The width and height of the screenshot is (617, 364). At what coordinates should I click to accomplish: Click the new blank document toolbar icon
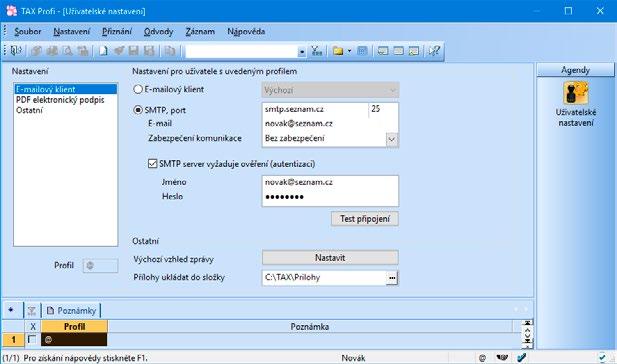pos(103,51)
